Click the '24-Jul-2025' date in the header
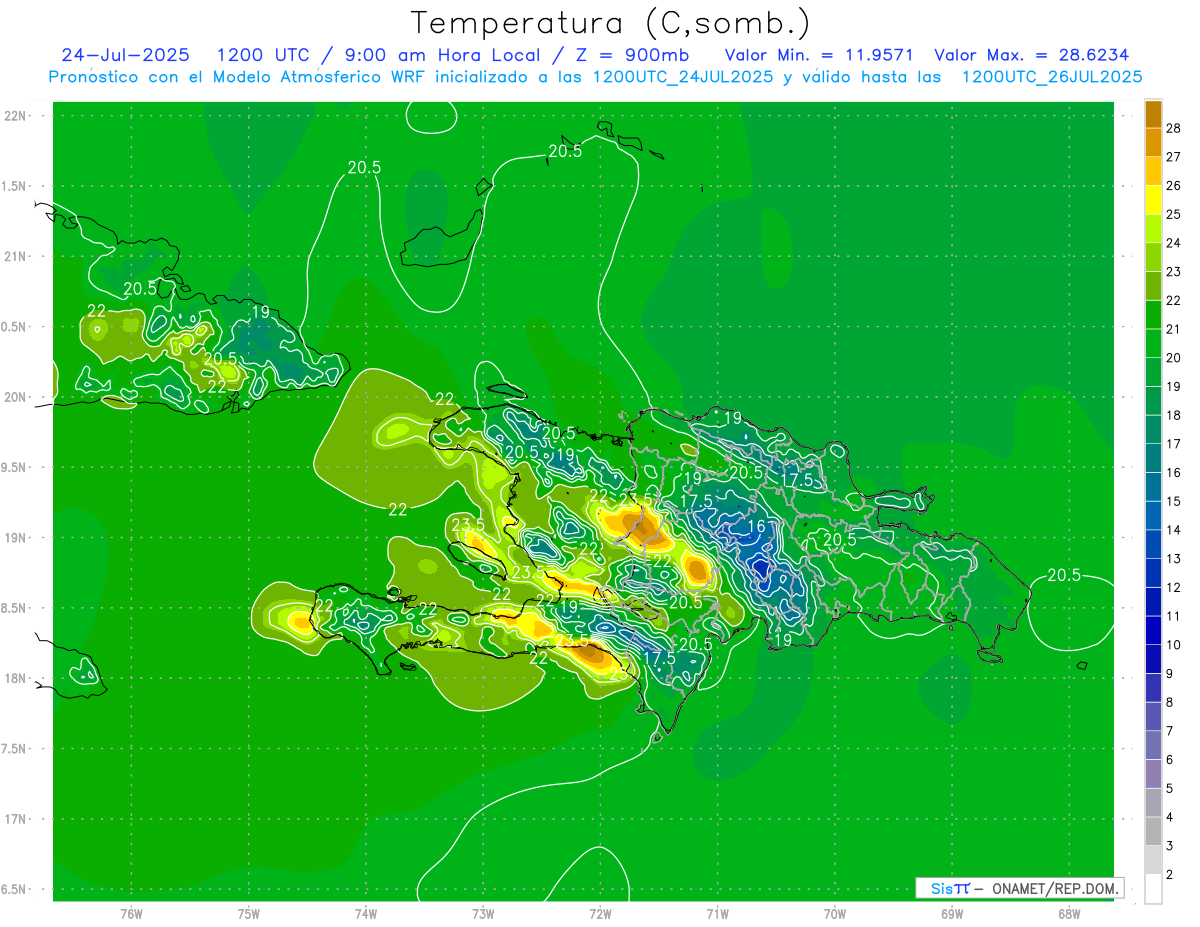Viewport: 1200px width, 927px height. point(126,55)
